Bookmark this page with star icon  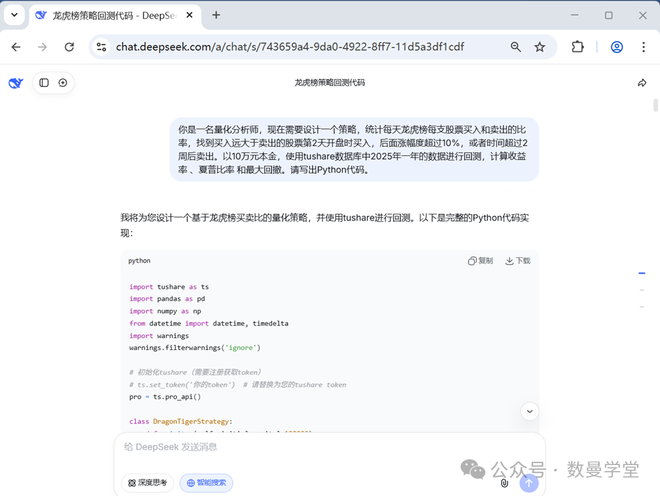[x=540, y=47]
